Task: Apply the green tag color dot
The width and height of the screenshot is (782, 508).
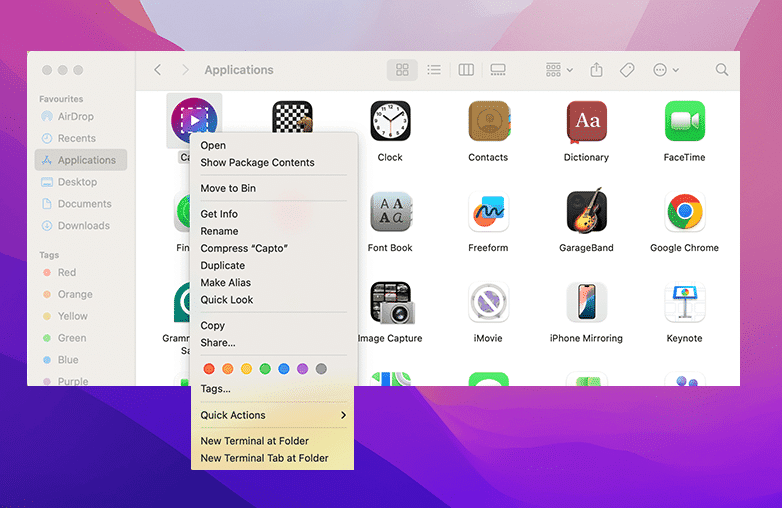Action: (x=265, y=369)
